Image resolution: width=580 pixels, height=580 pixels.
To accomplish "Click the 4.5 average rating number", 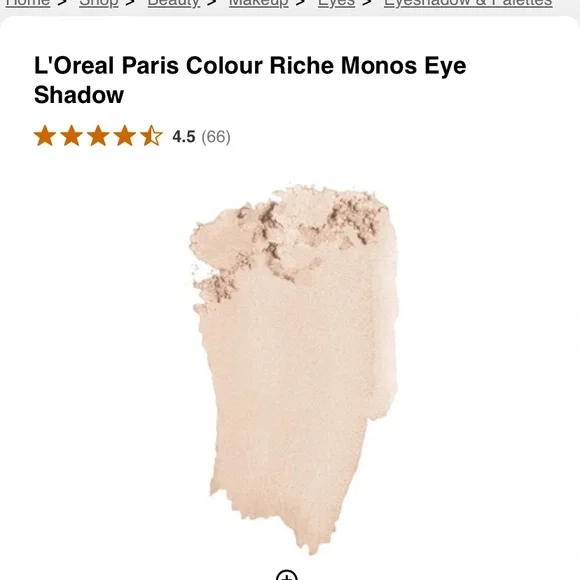I will pyautogui.click(x=183, y=137).
